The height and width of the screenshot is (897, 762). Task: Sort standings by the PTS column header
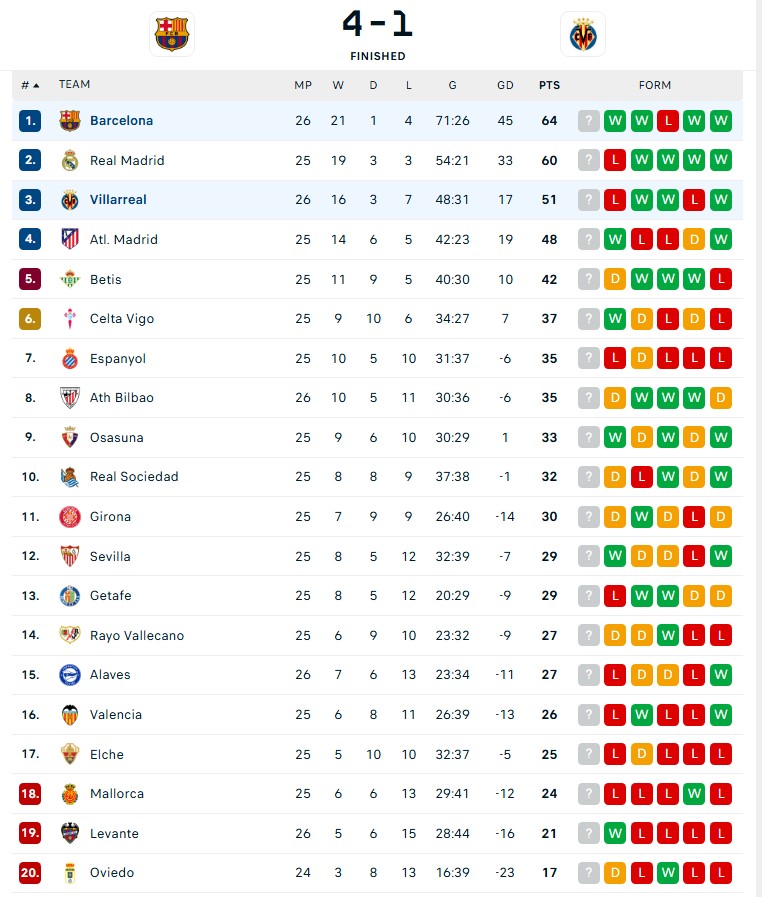[549, 85]
